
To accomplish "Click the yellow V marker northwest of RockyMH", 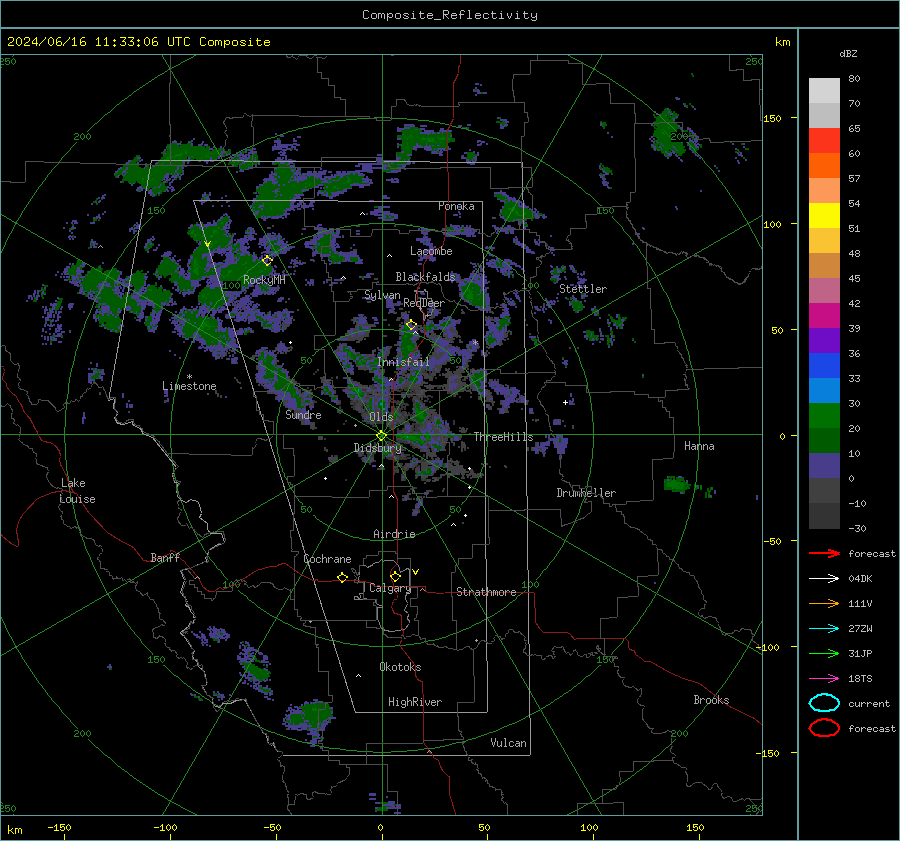I will [x=208, y=245].
